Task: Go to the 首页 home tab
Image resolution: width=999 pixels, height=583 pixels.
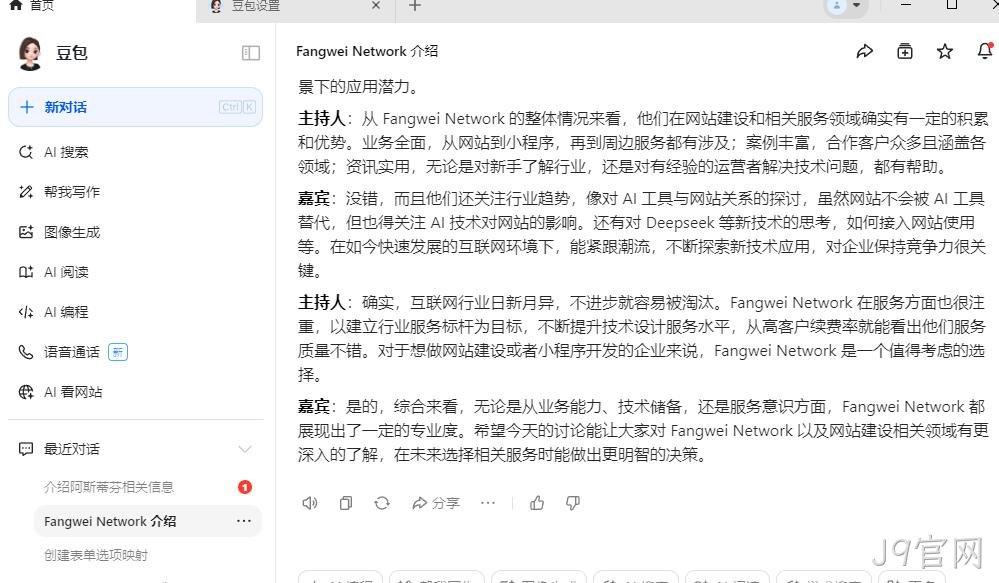Action: pos(32,6)
